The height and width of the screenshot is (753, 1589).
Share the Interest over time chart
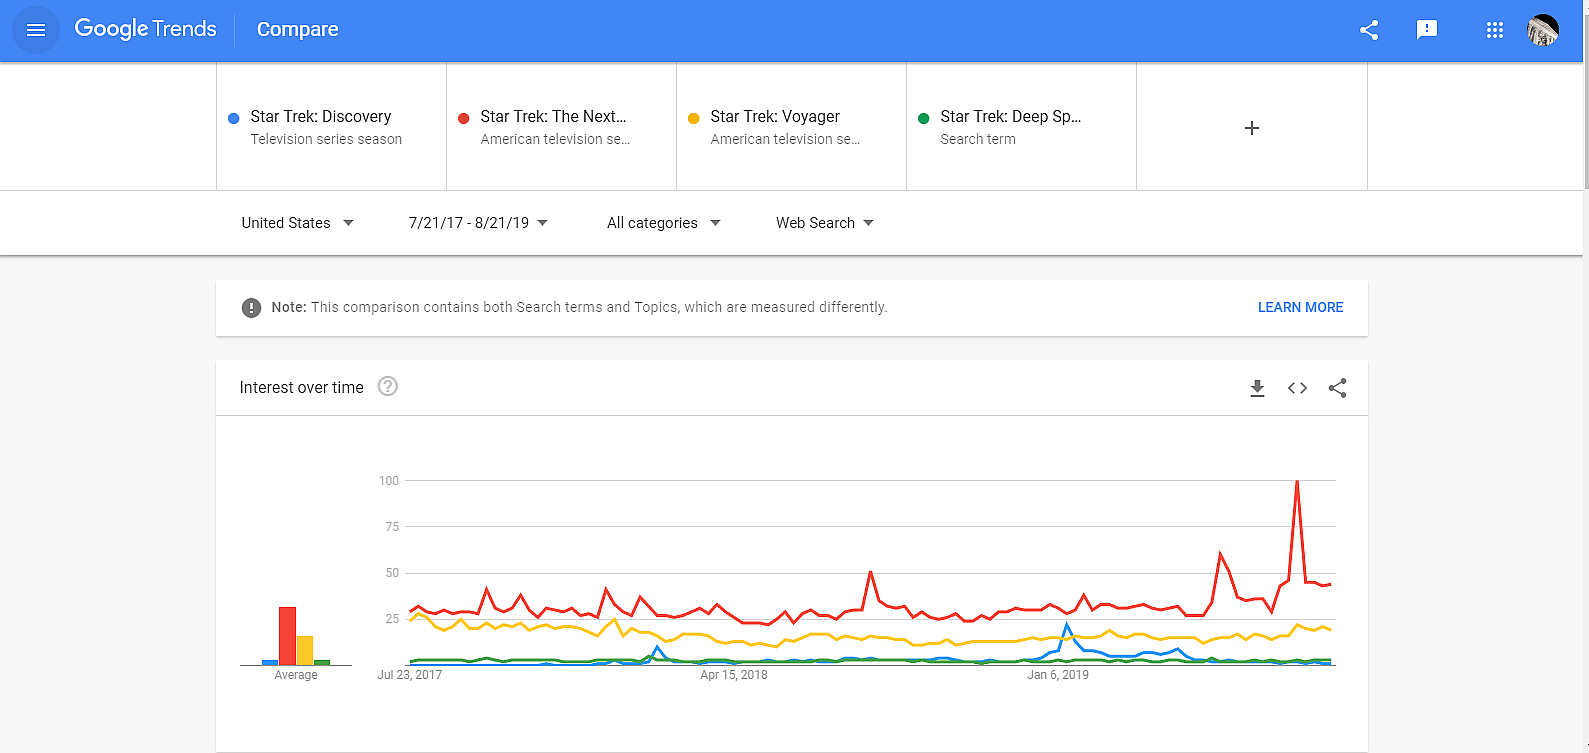pyautogui.click(x=1337, y=388)
